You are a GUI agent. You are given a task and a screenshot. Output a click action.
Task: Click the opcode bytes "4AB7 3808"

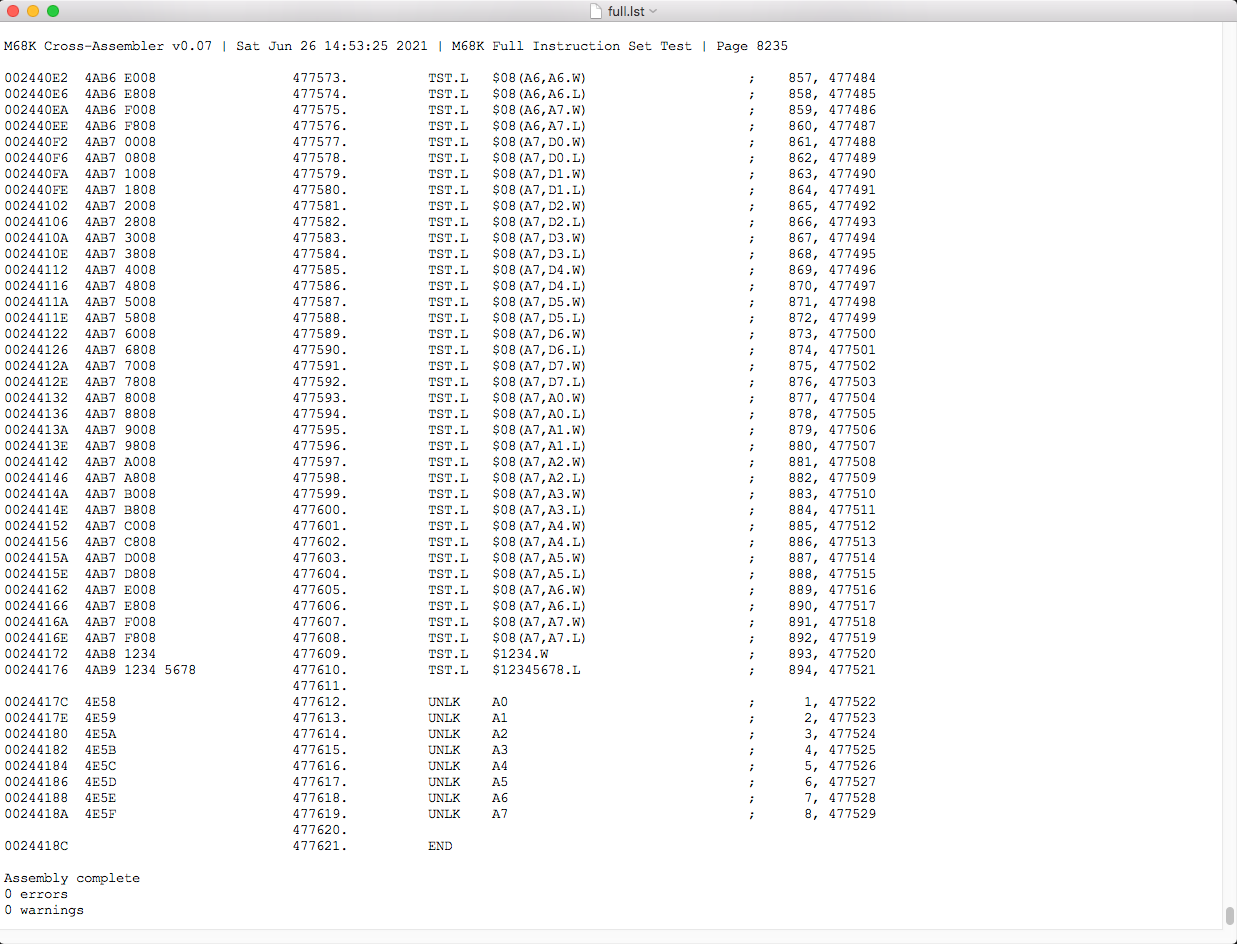[x=120, y=254]
